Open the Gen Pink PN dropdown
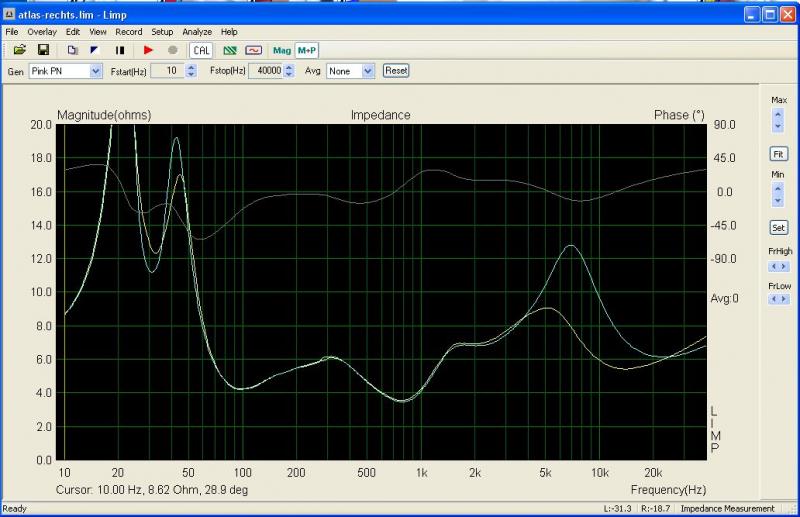Screen dimensions: 800x517 click(x=96, y=71)
